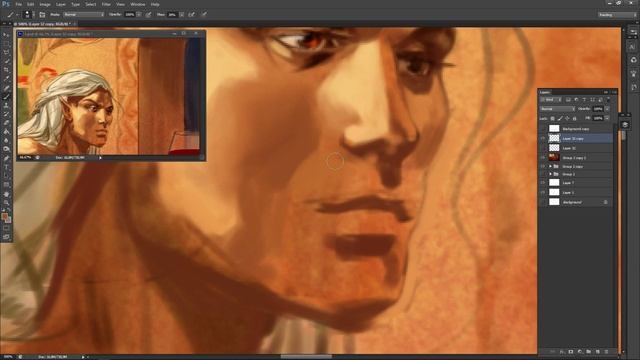The width and height of the screenshot is (640, 360).
Task: Open the Window menu
Action: coord(138,4)
